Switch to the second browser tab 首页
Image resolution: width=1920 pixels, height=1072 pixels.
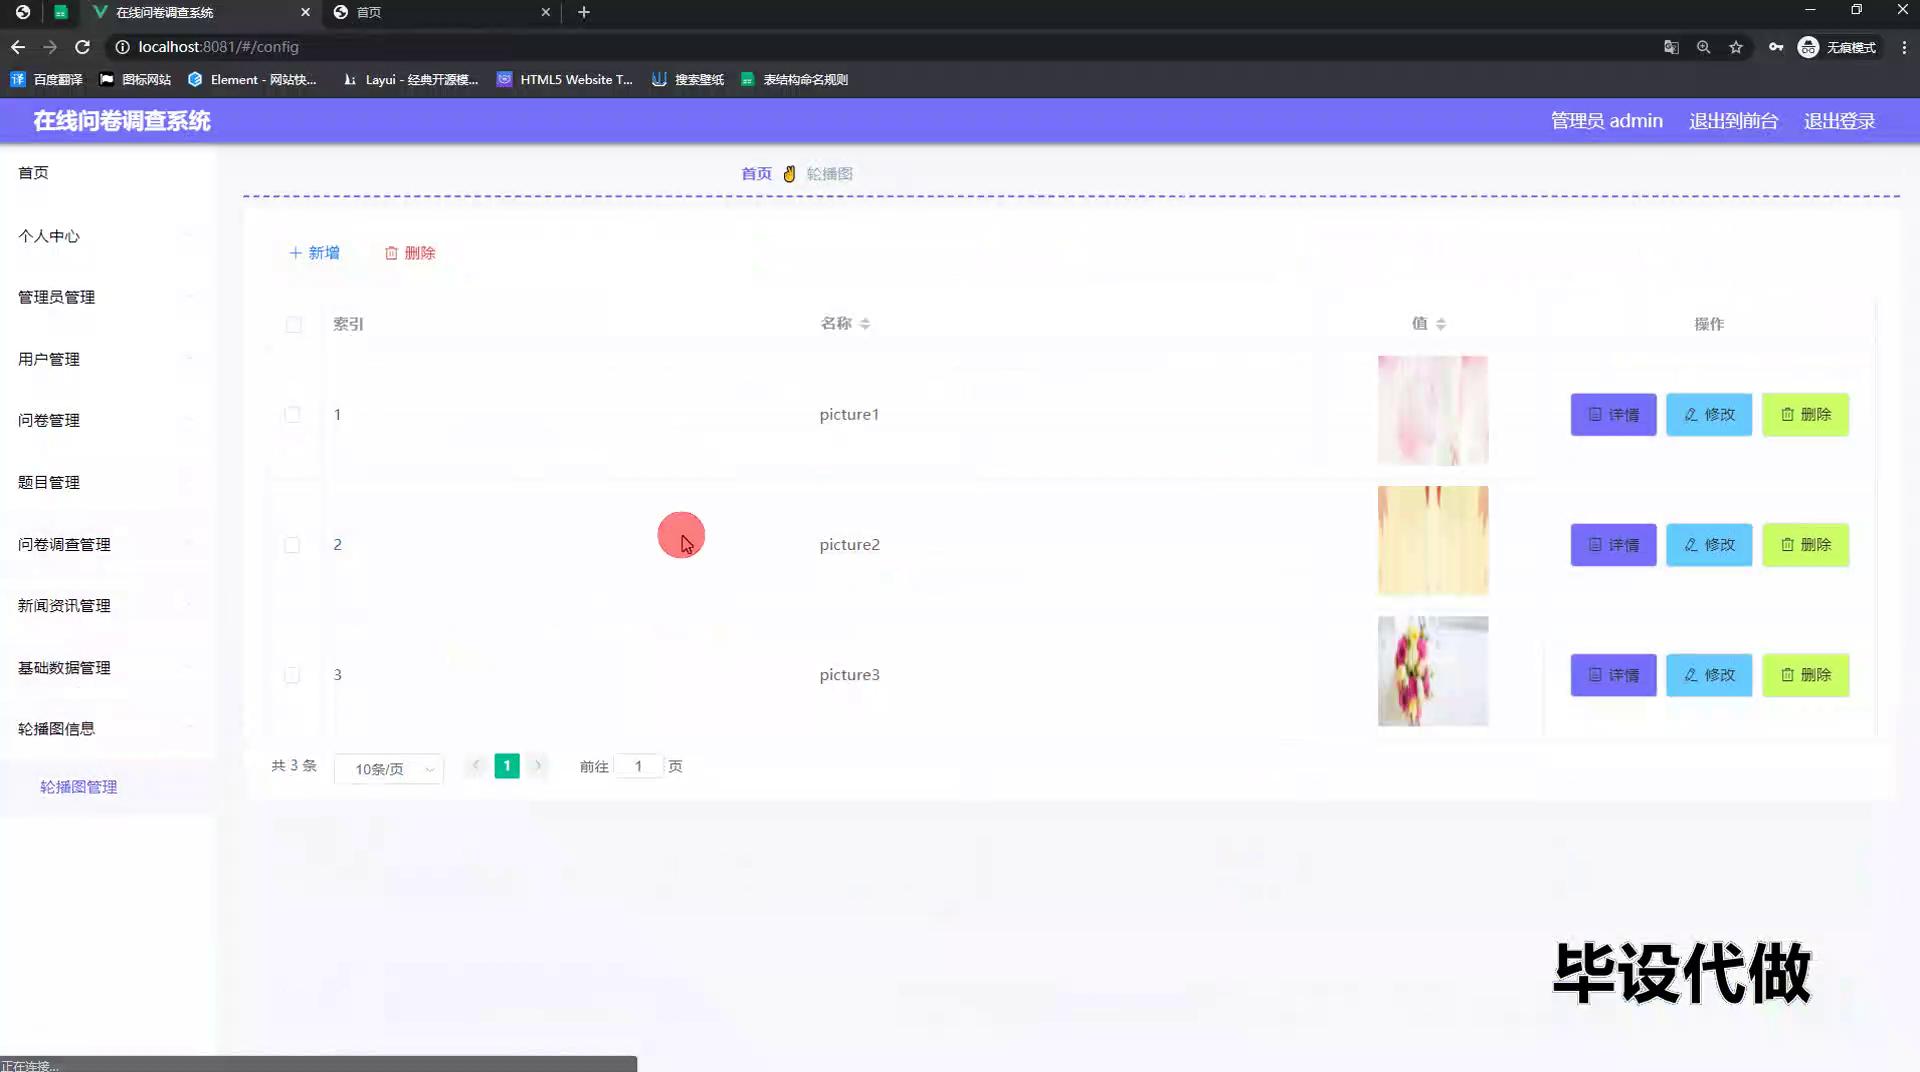click(440, 12)
